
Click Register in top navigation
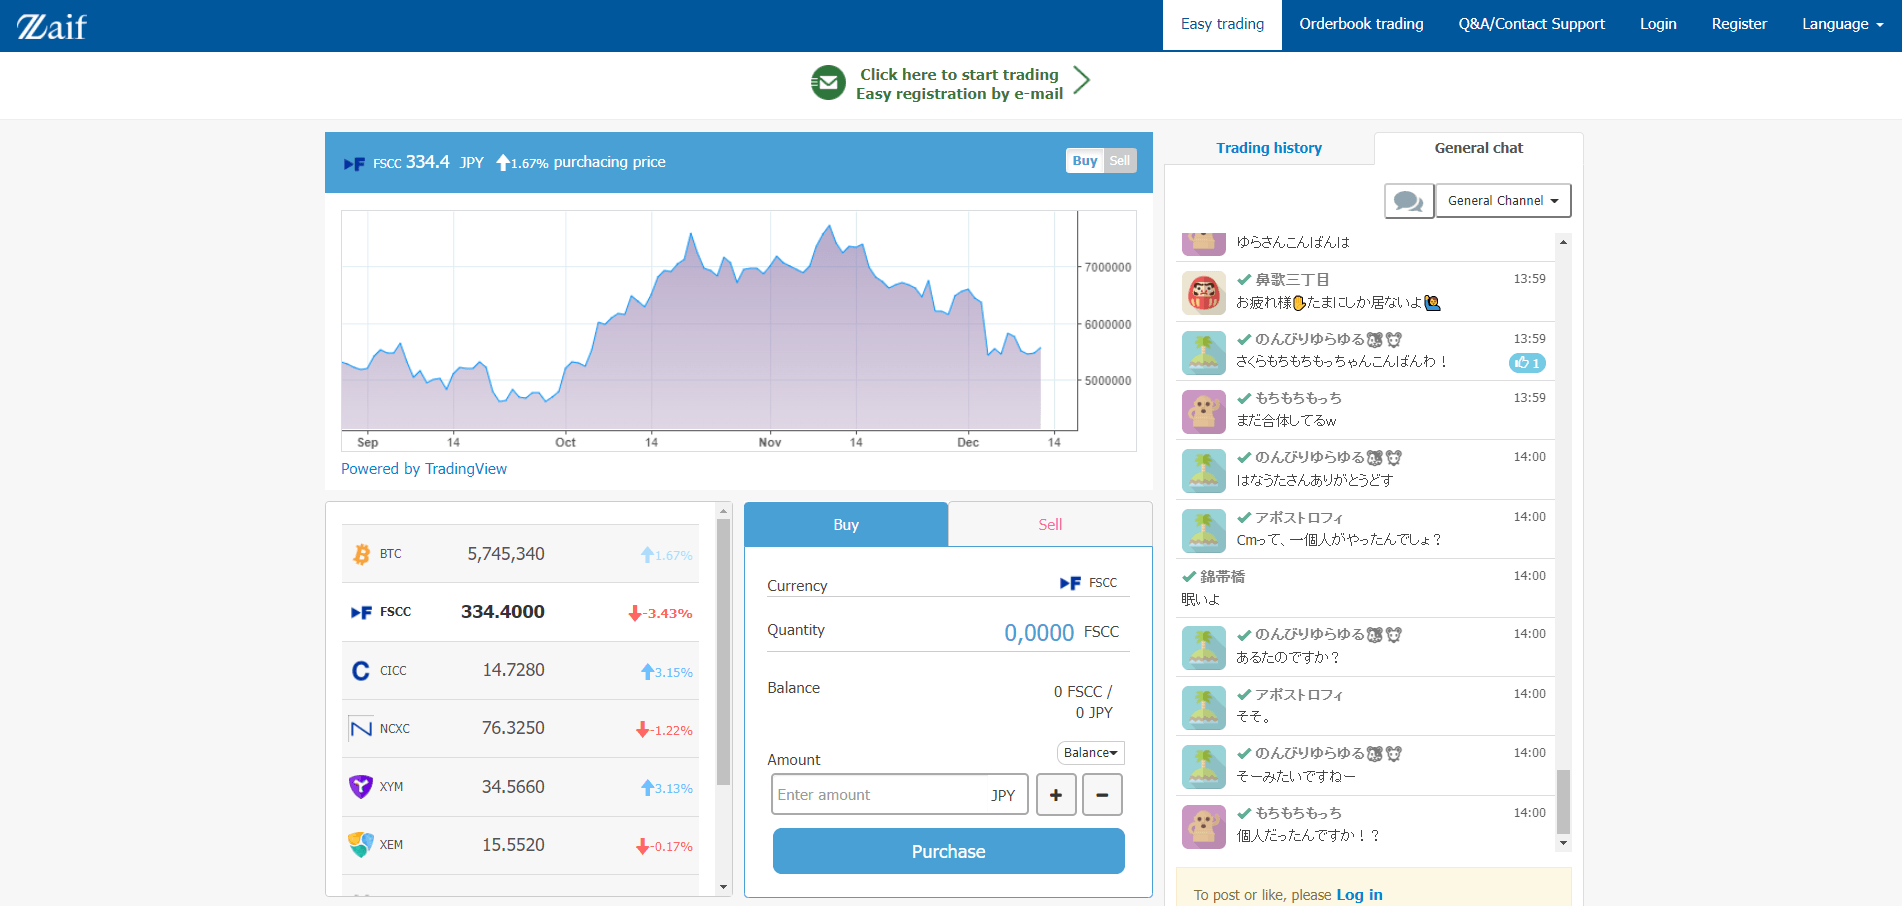1739,24
